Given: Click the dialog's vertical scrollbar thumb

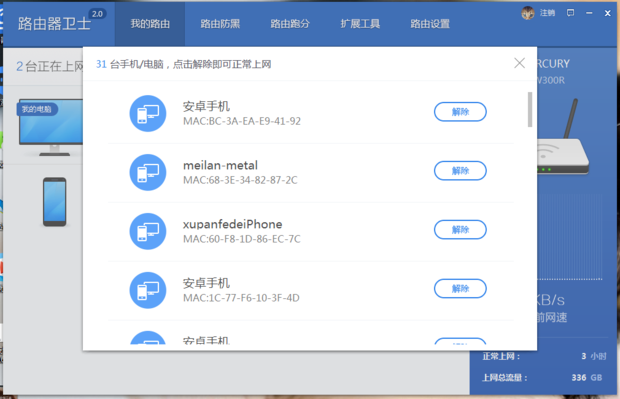Looking at the screenshot, I should (530, 110).
